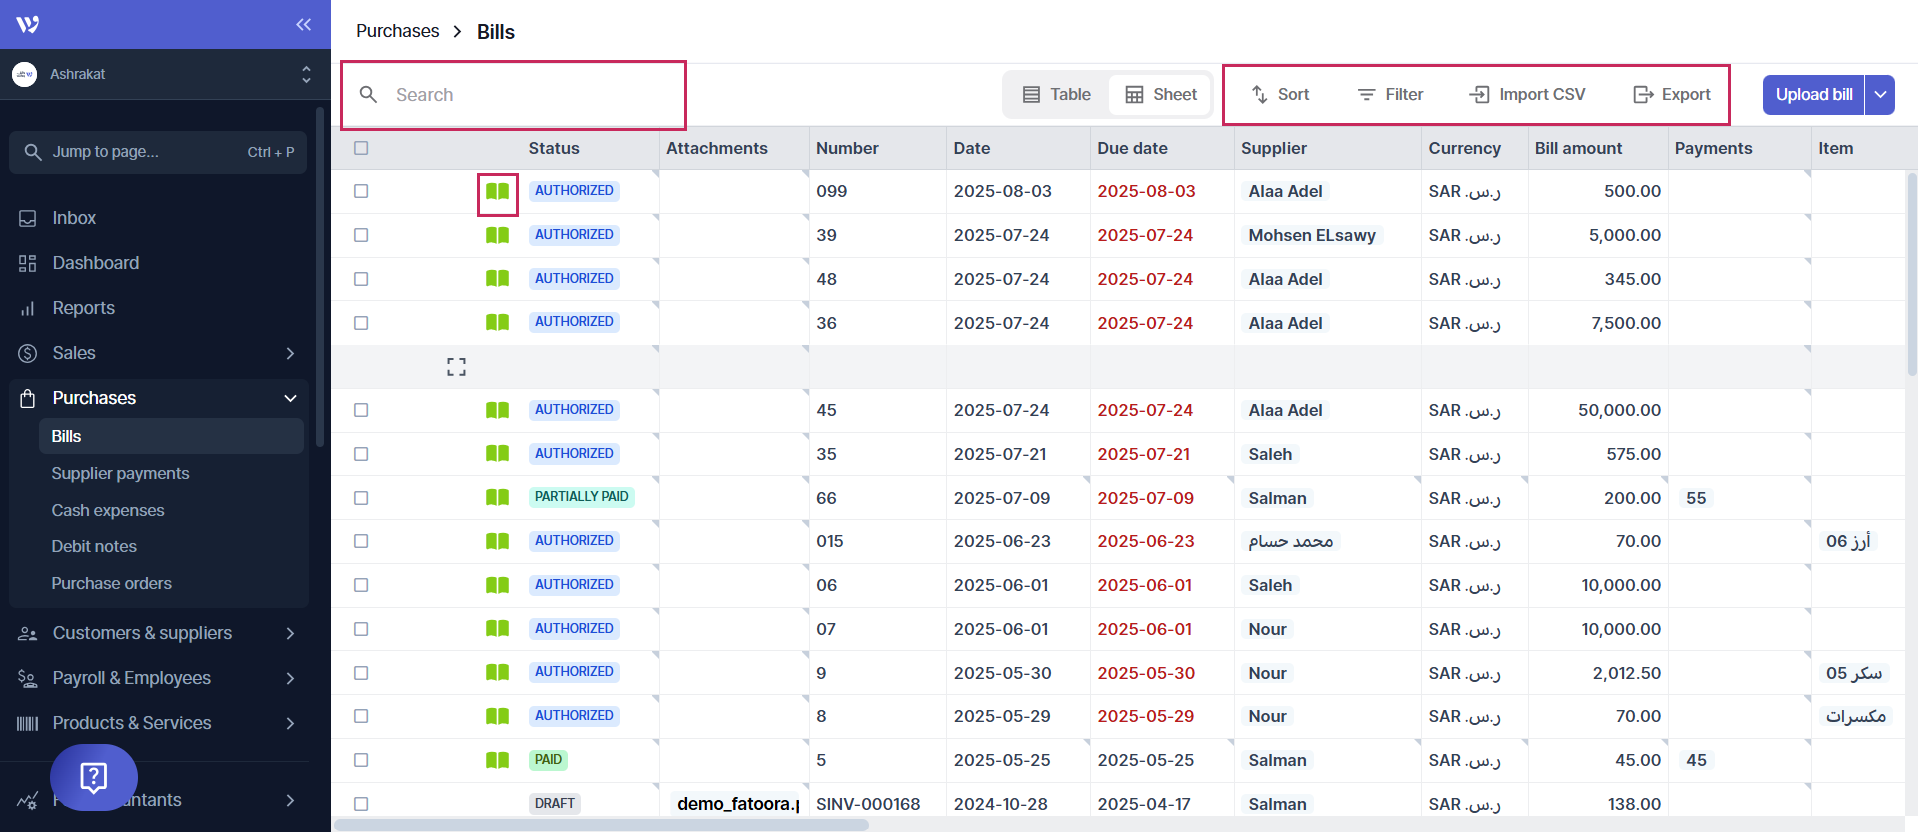Screen dimensions: 1918x832
Task: Click the Sort arrows icon
Action: click(x=1259, y=94)
